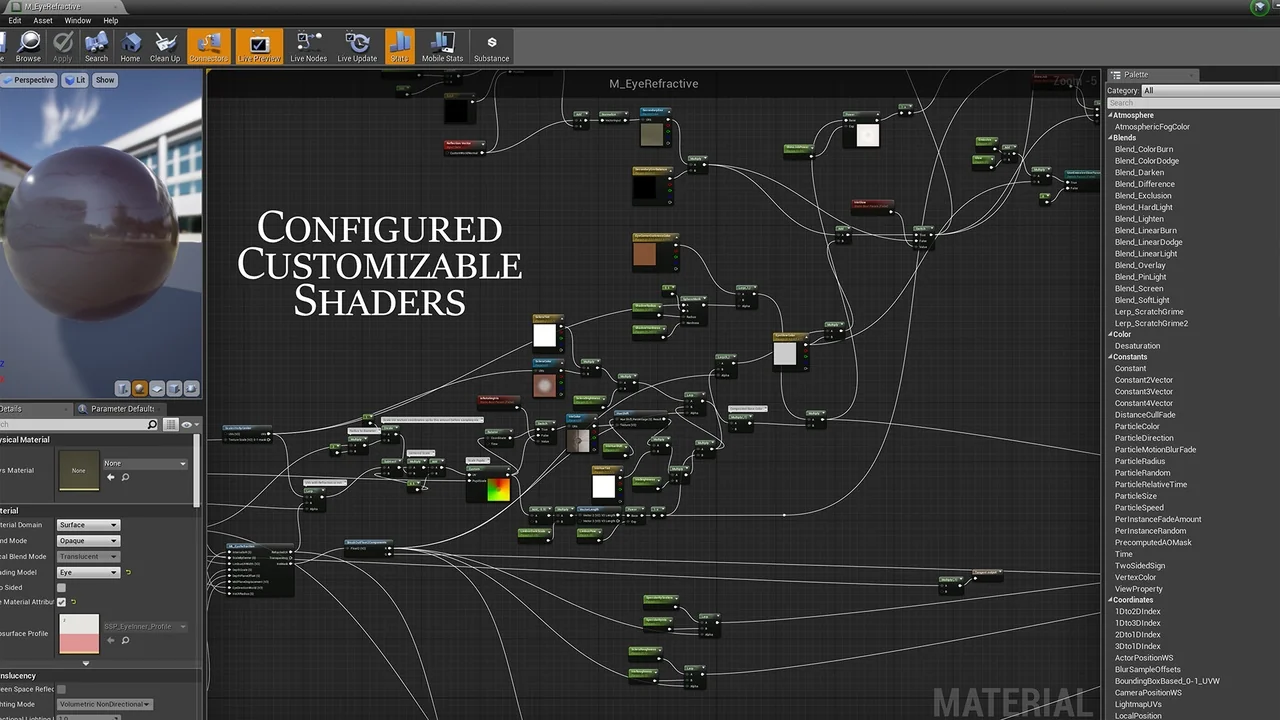The width and height of the screenshot is (1280, 720).
Task: Click the Perspective viewport button
Action: coord(29,80)
